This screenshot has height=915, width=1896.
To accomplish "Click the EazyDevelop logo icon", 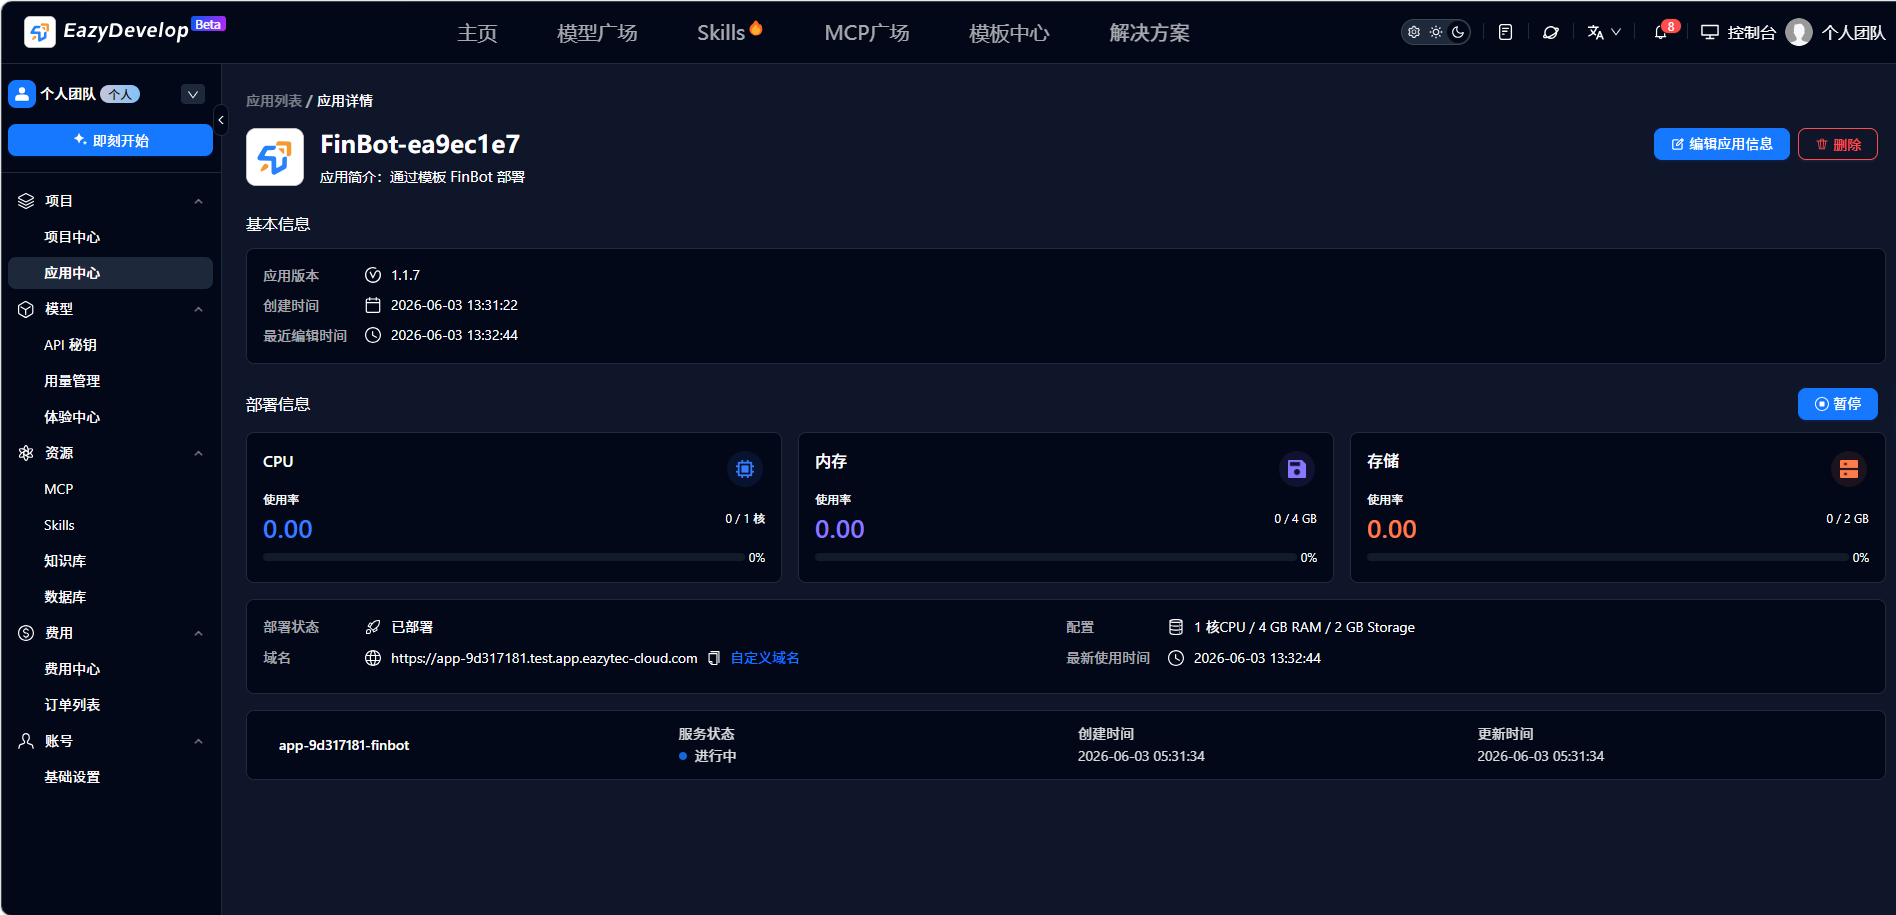I will [40, 32].
